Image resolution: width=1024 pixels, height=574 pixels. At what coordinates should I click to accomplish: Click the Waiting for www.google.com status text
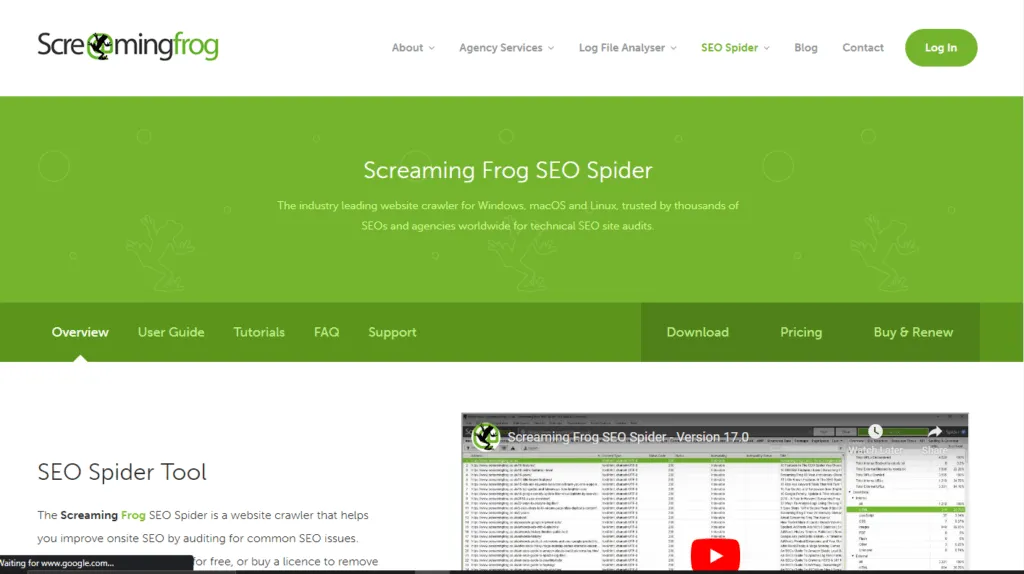(57, 563)
